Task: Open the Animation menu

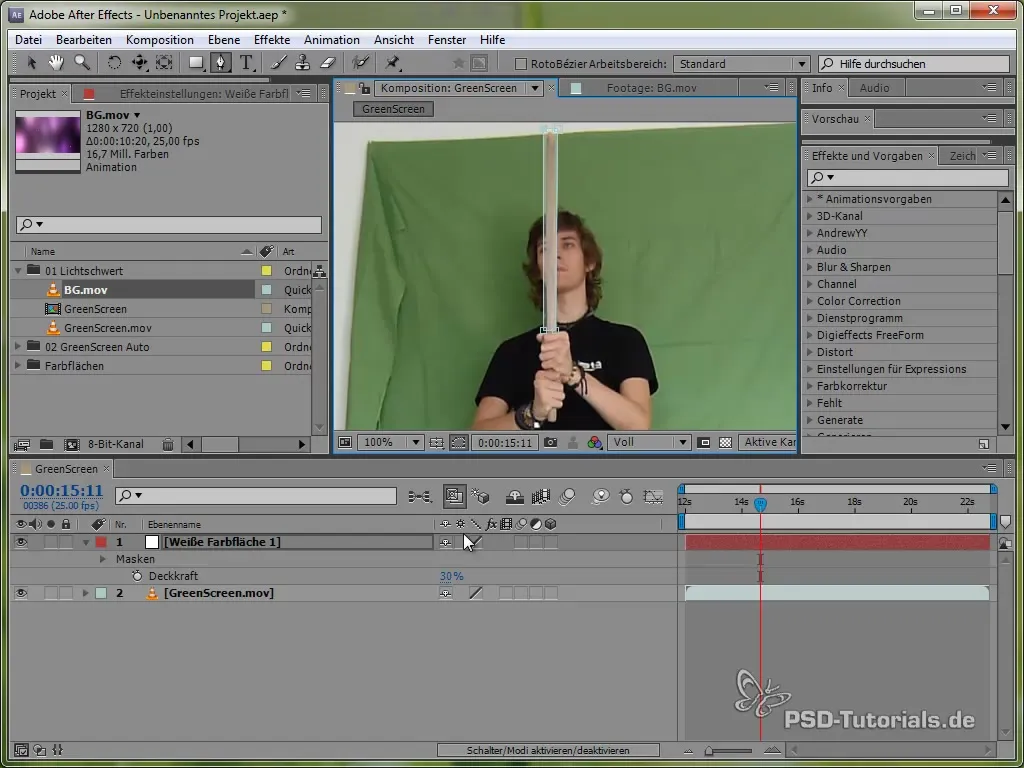Action: tap(332, 40)
